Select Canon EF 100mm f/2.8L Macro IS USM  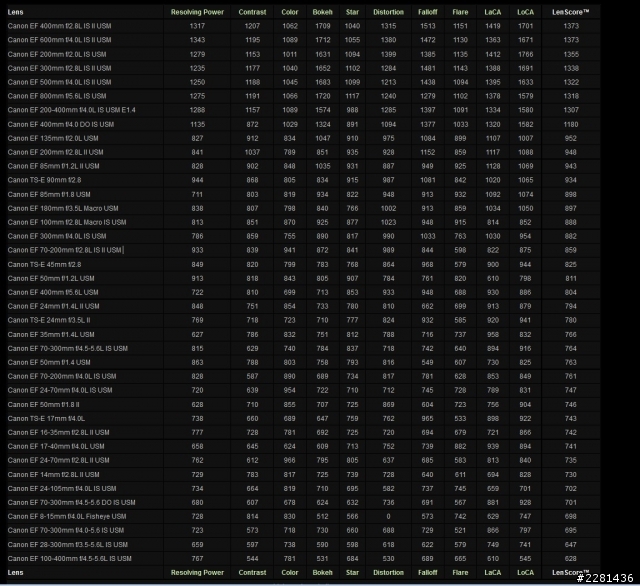pos(67,222)
